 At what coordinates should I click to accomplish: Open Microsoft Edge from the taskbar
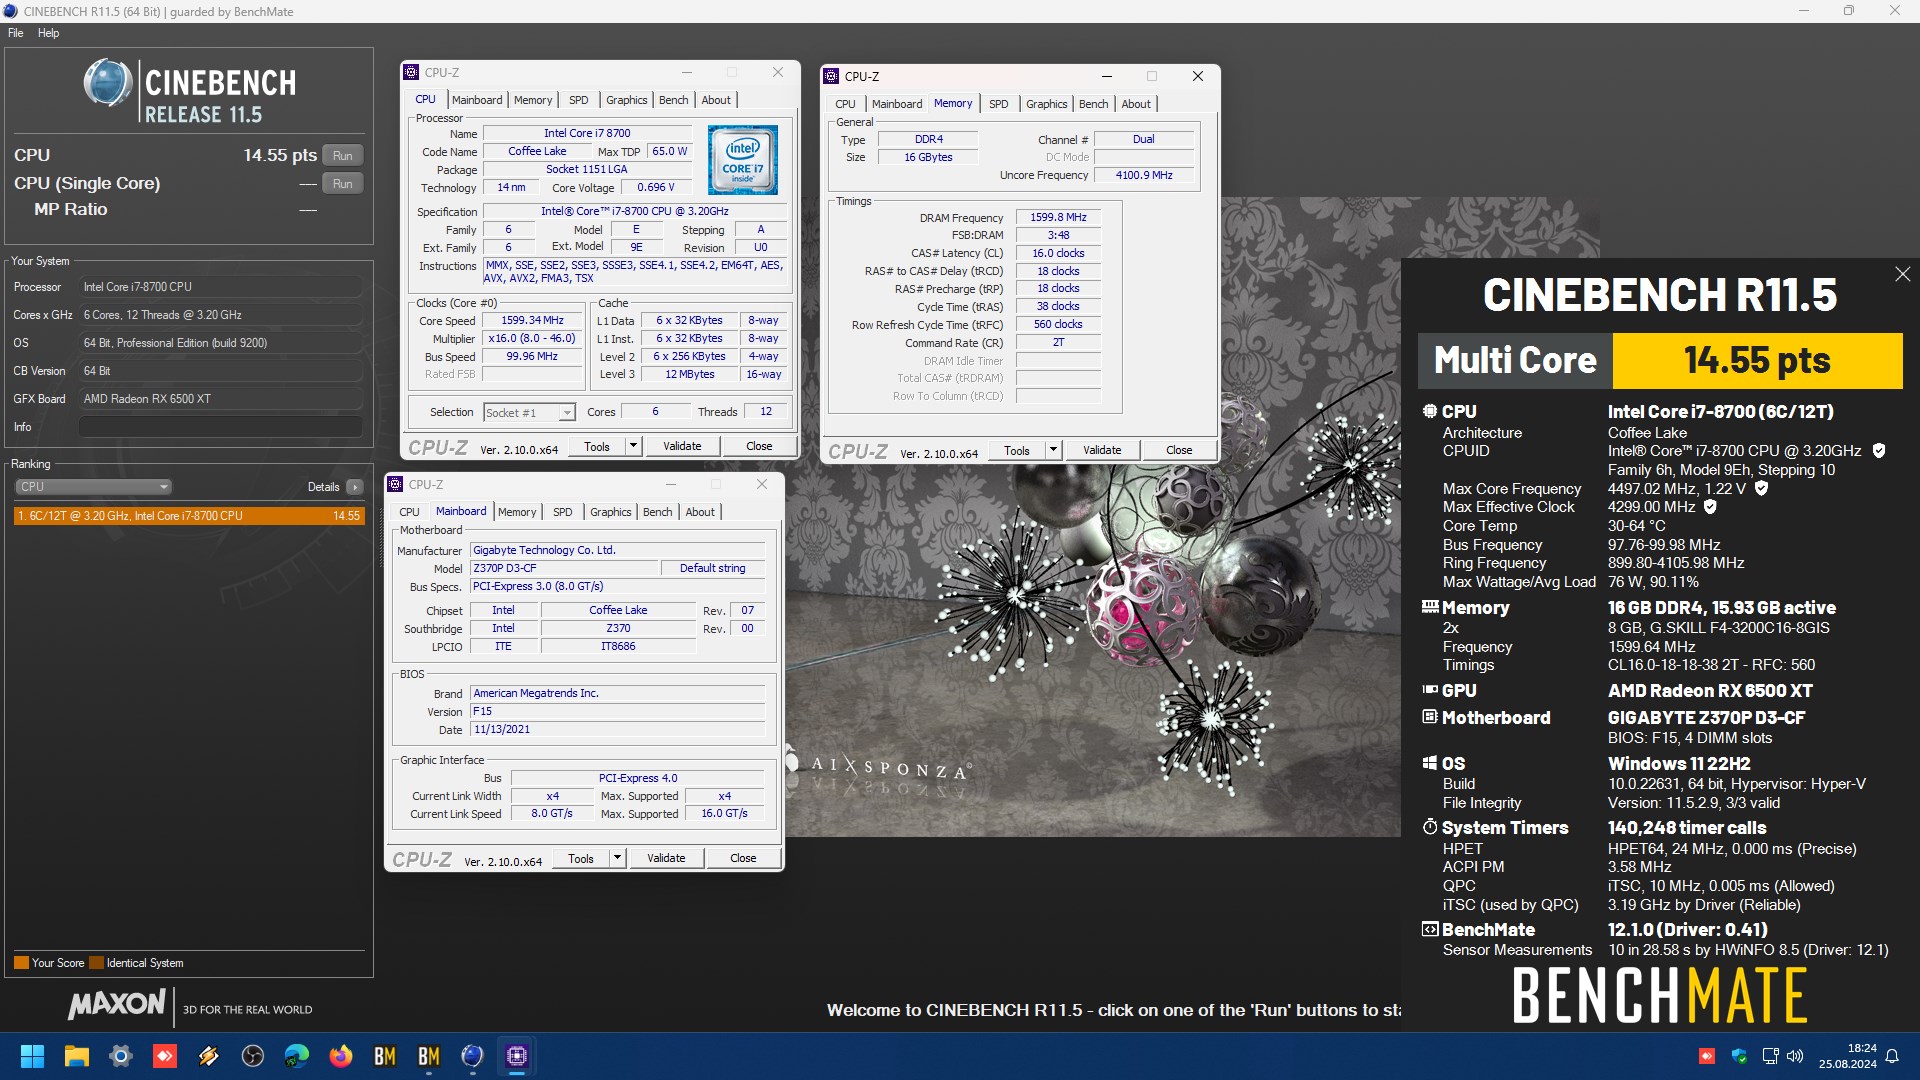[x=296, y=1056]
